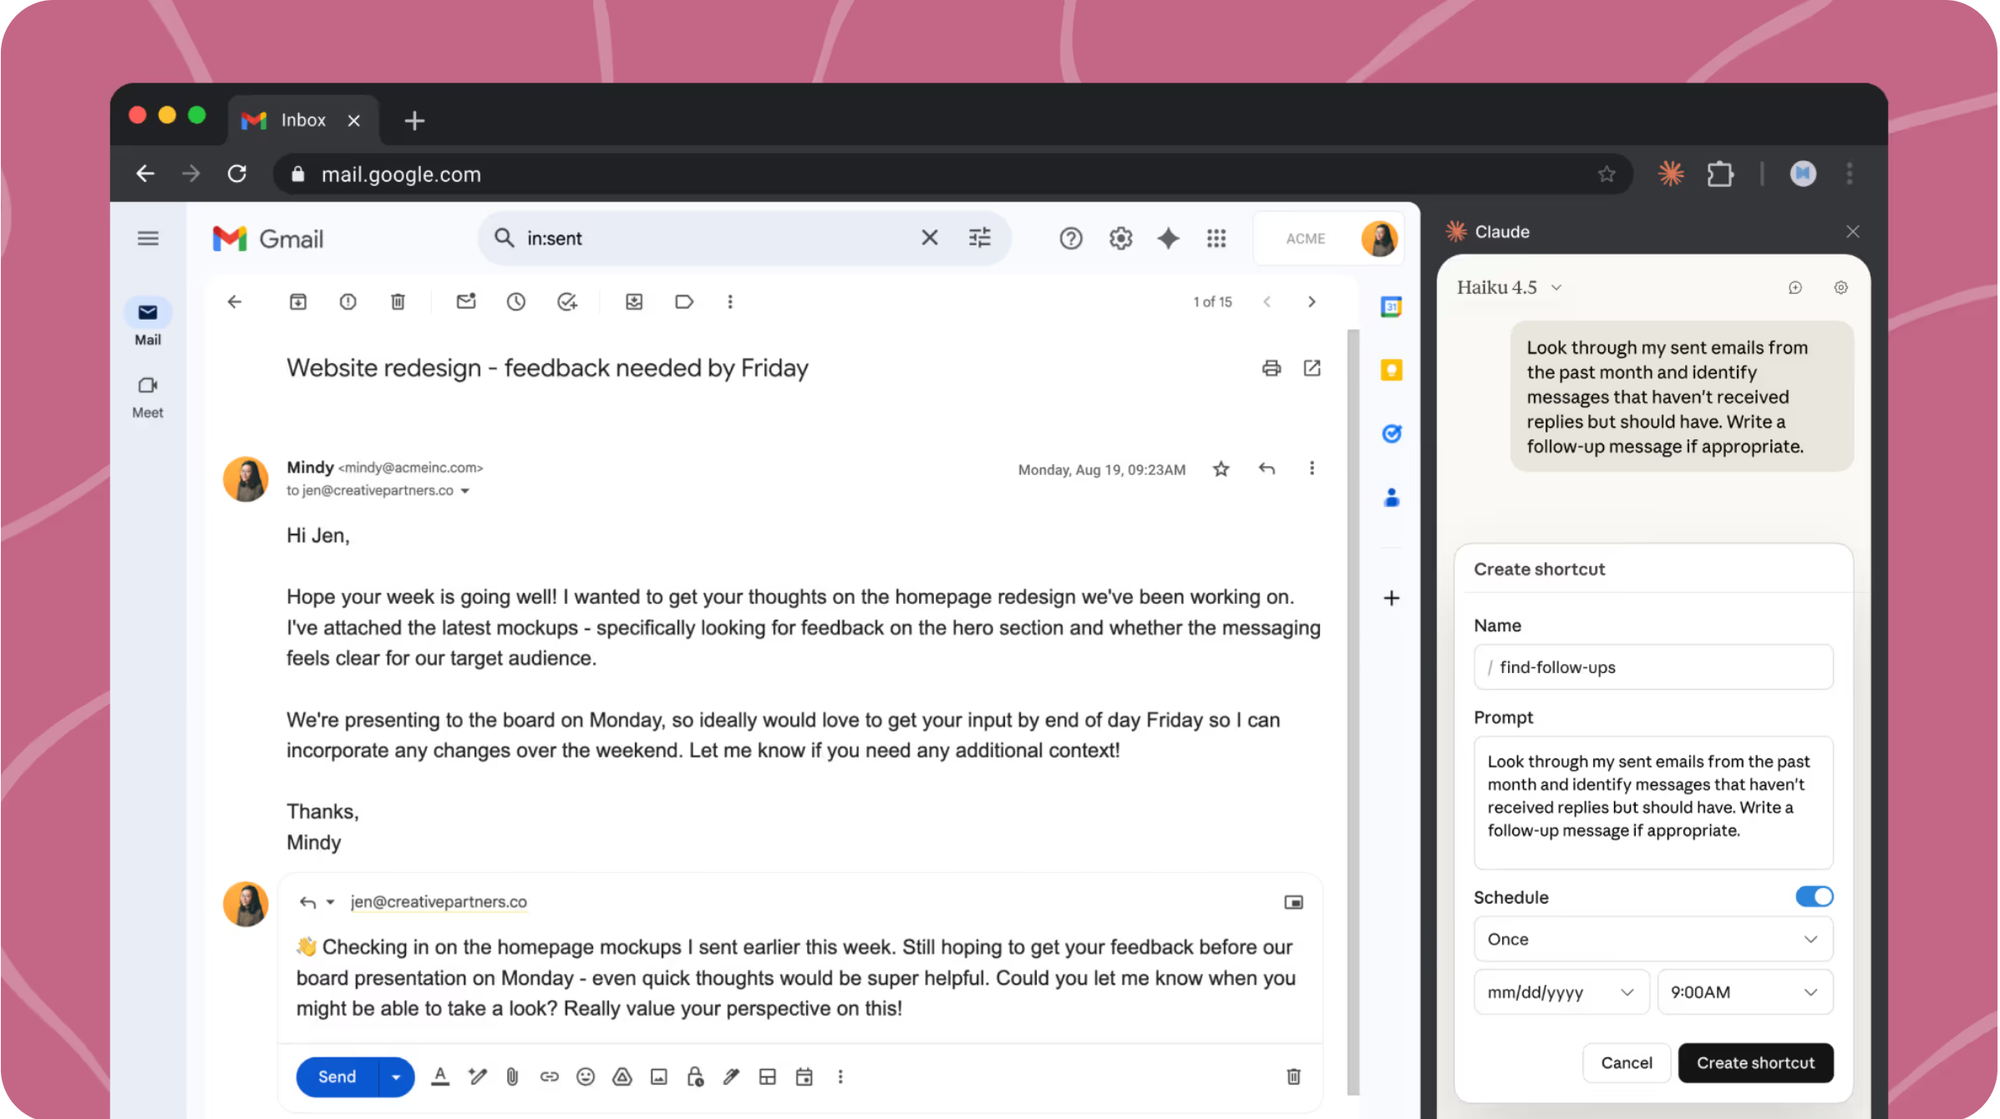Image resolution: width=2000 pixels, height=1119 pixels.
Task: Open the Once frequency dropdown
Action: [1652, 939]
